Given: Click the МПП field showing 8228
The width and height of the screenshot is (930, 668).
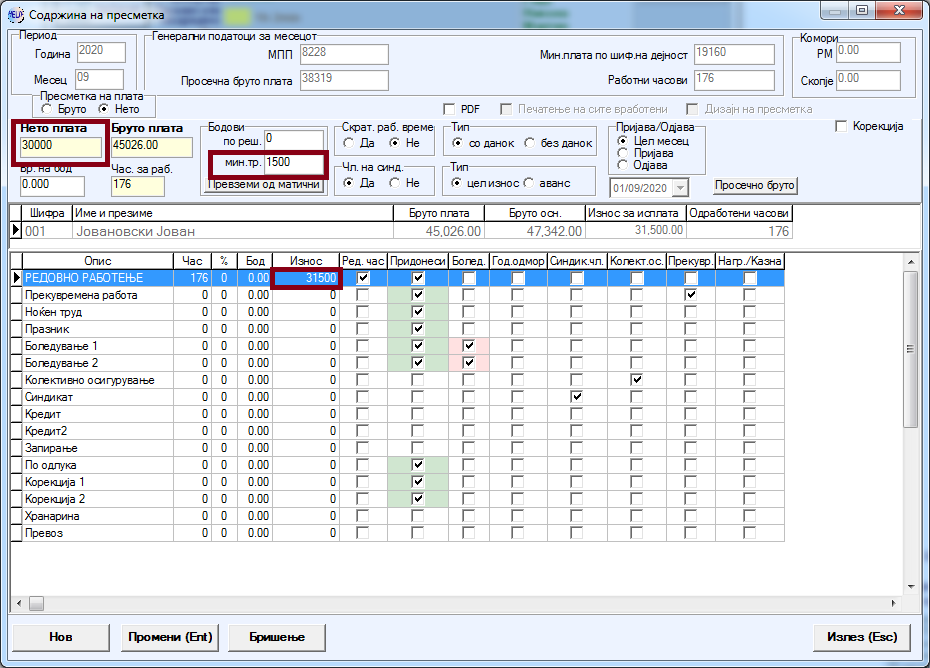Looking at the screenshot, I should (344, 54).
